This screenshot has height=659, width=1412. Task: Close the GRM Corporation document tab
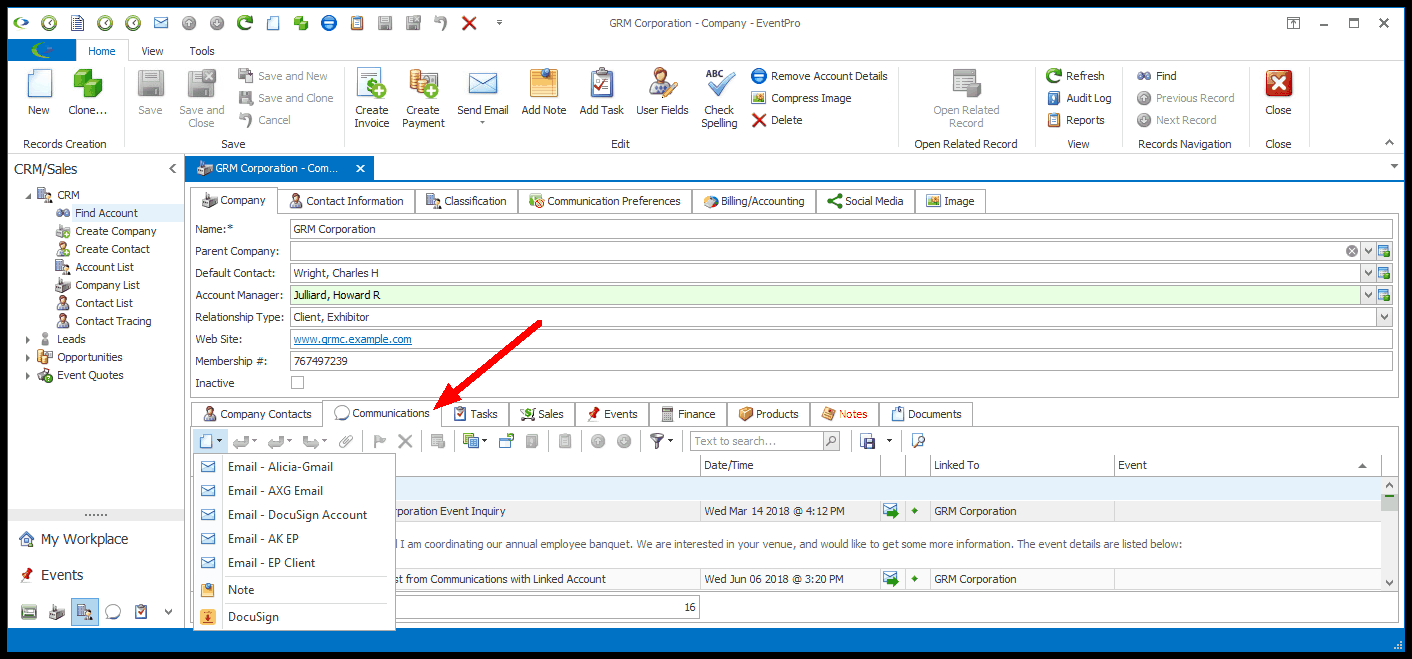click(x=361, y=169)
